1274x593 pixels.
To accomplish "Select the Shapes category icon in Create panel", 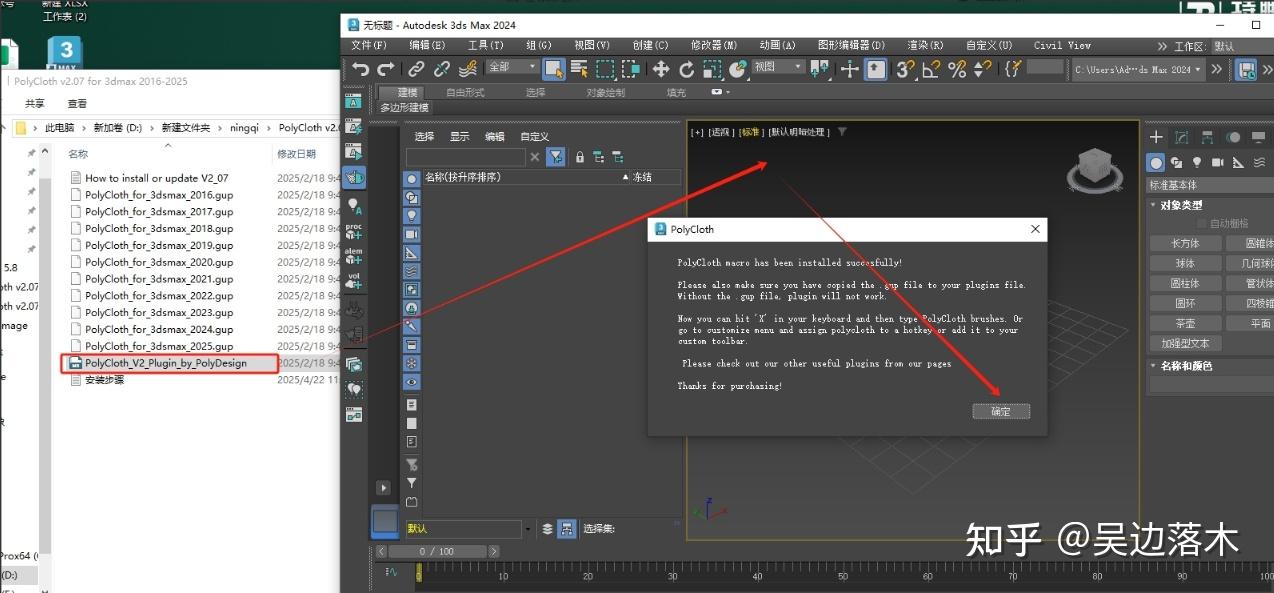I will pyautogui.click(x=1177, y=163).
